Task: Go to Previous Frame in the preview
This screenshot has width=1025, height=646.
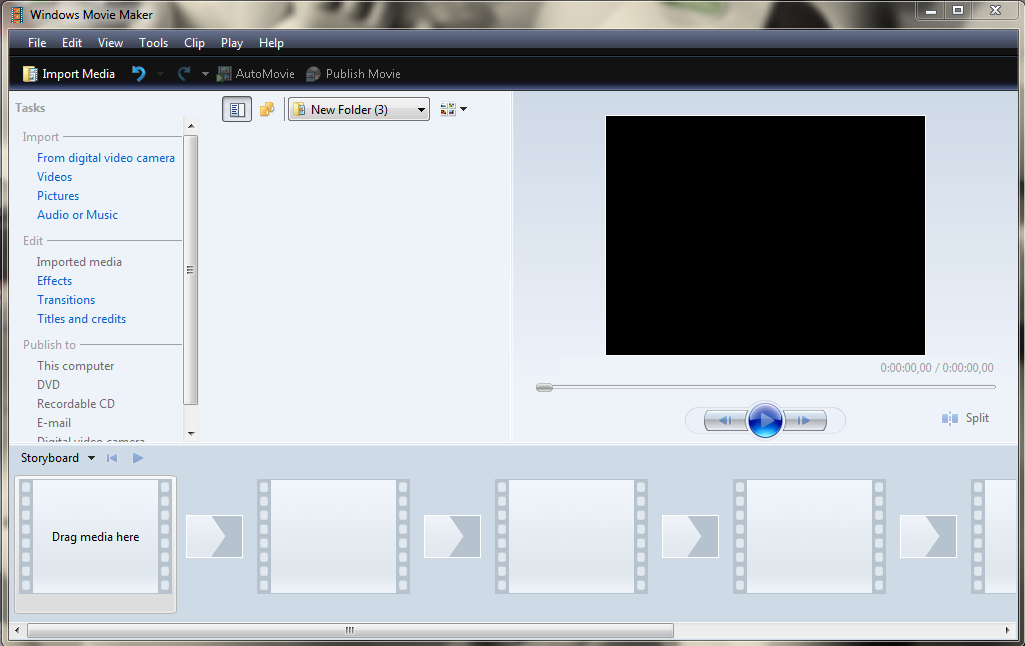Action: click(x=725, y=420)
